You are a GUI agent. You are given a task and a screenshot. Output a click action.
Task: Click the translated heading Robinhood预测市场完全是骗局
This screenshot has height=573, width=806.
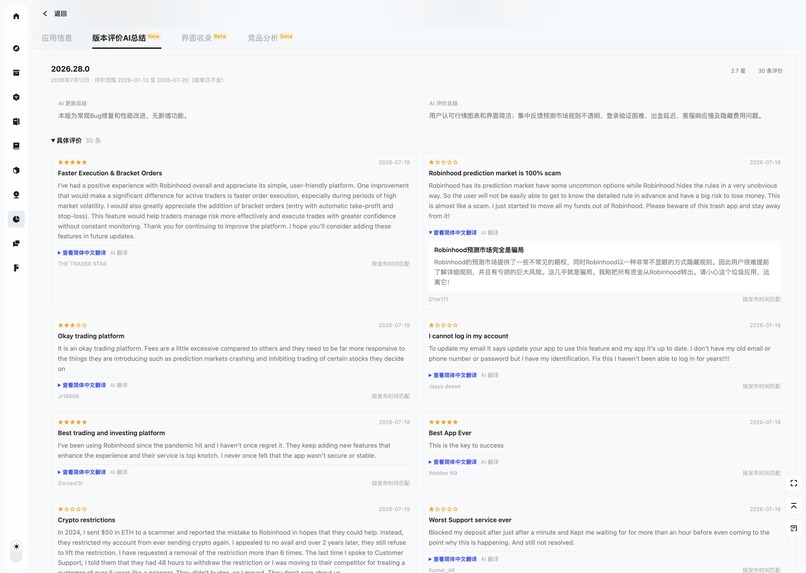(479, 250)
